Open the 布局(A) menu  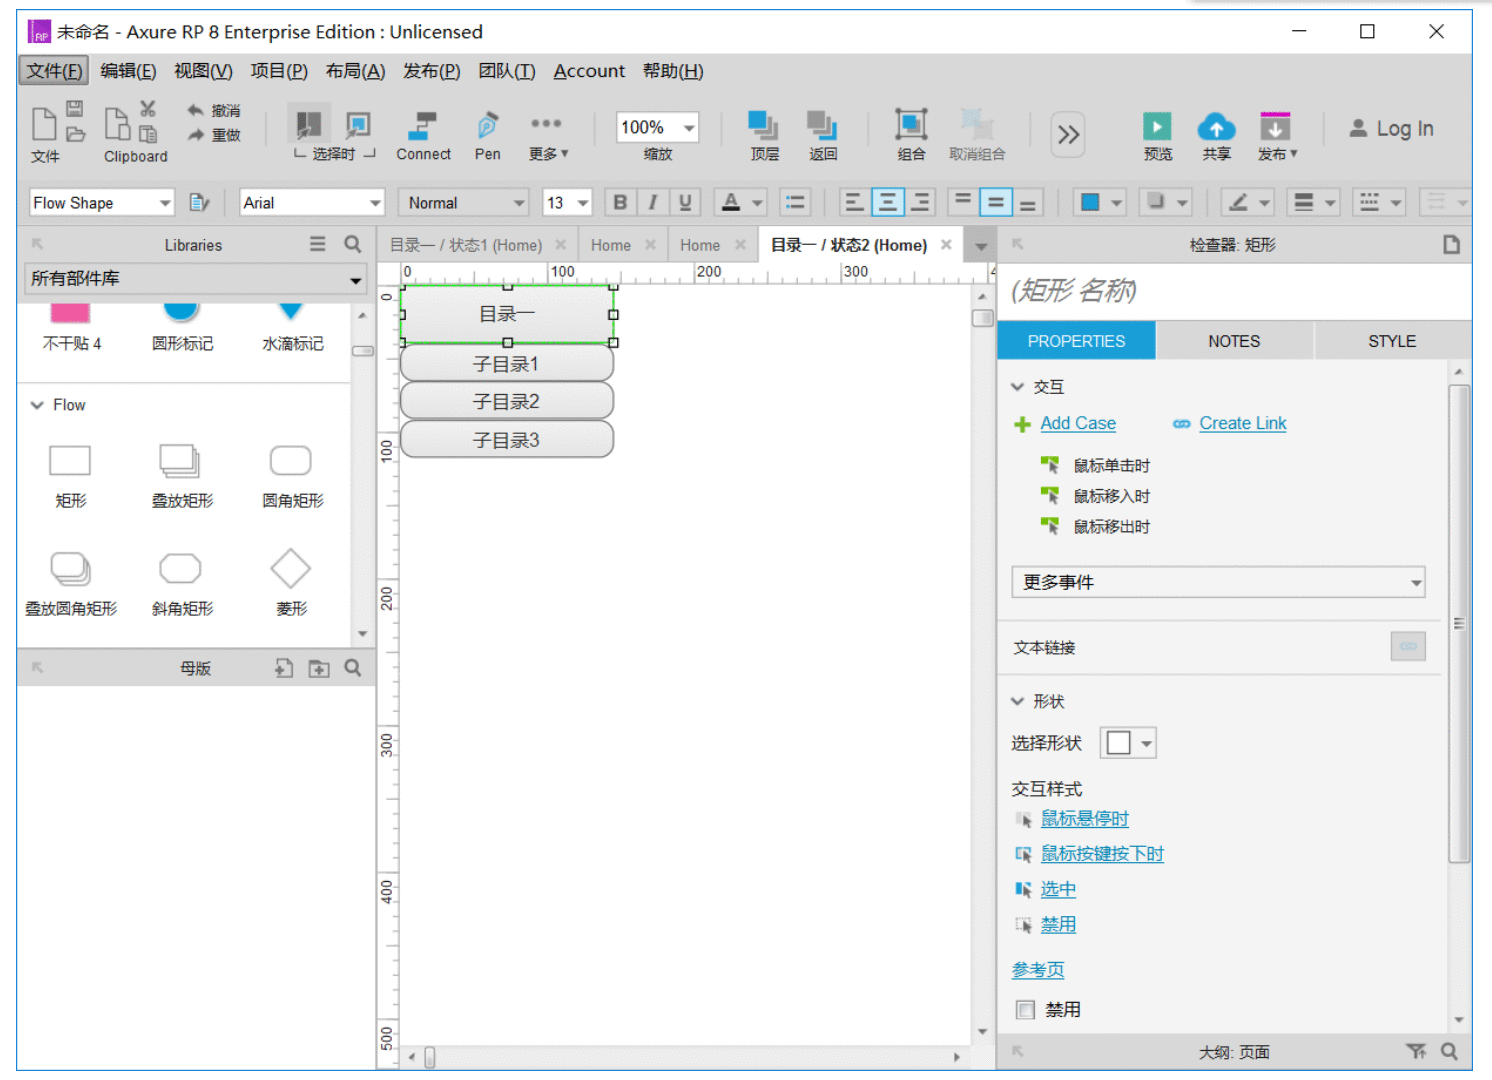(355, 71)
